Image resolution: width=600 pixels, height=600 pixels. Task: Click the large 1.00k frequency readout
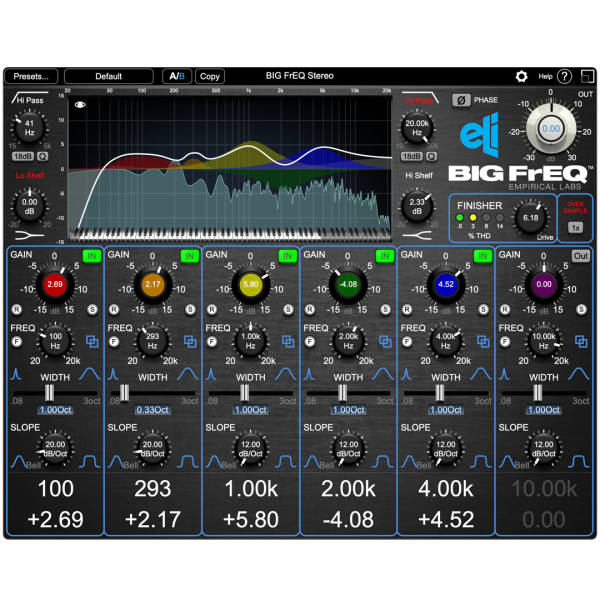[251, 489]
